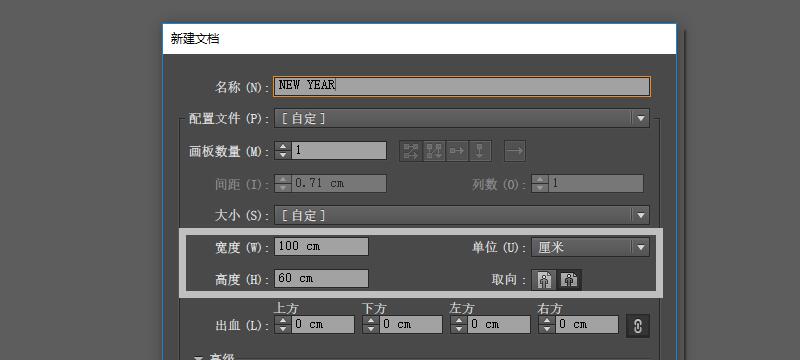Screen dimensions: 800x360
Task: Increase artboard count with the up arrow
Action: [x=283, y=146]
